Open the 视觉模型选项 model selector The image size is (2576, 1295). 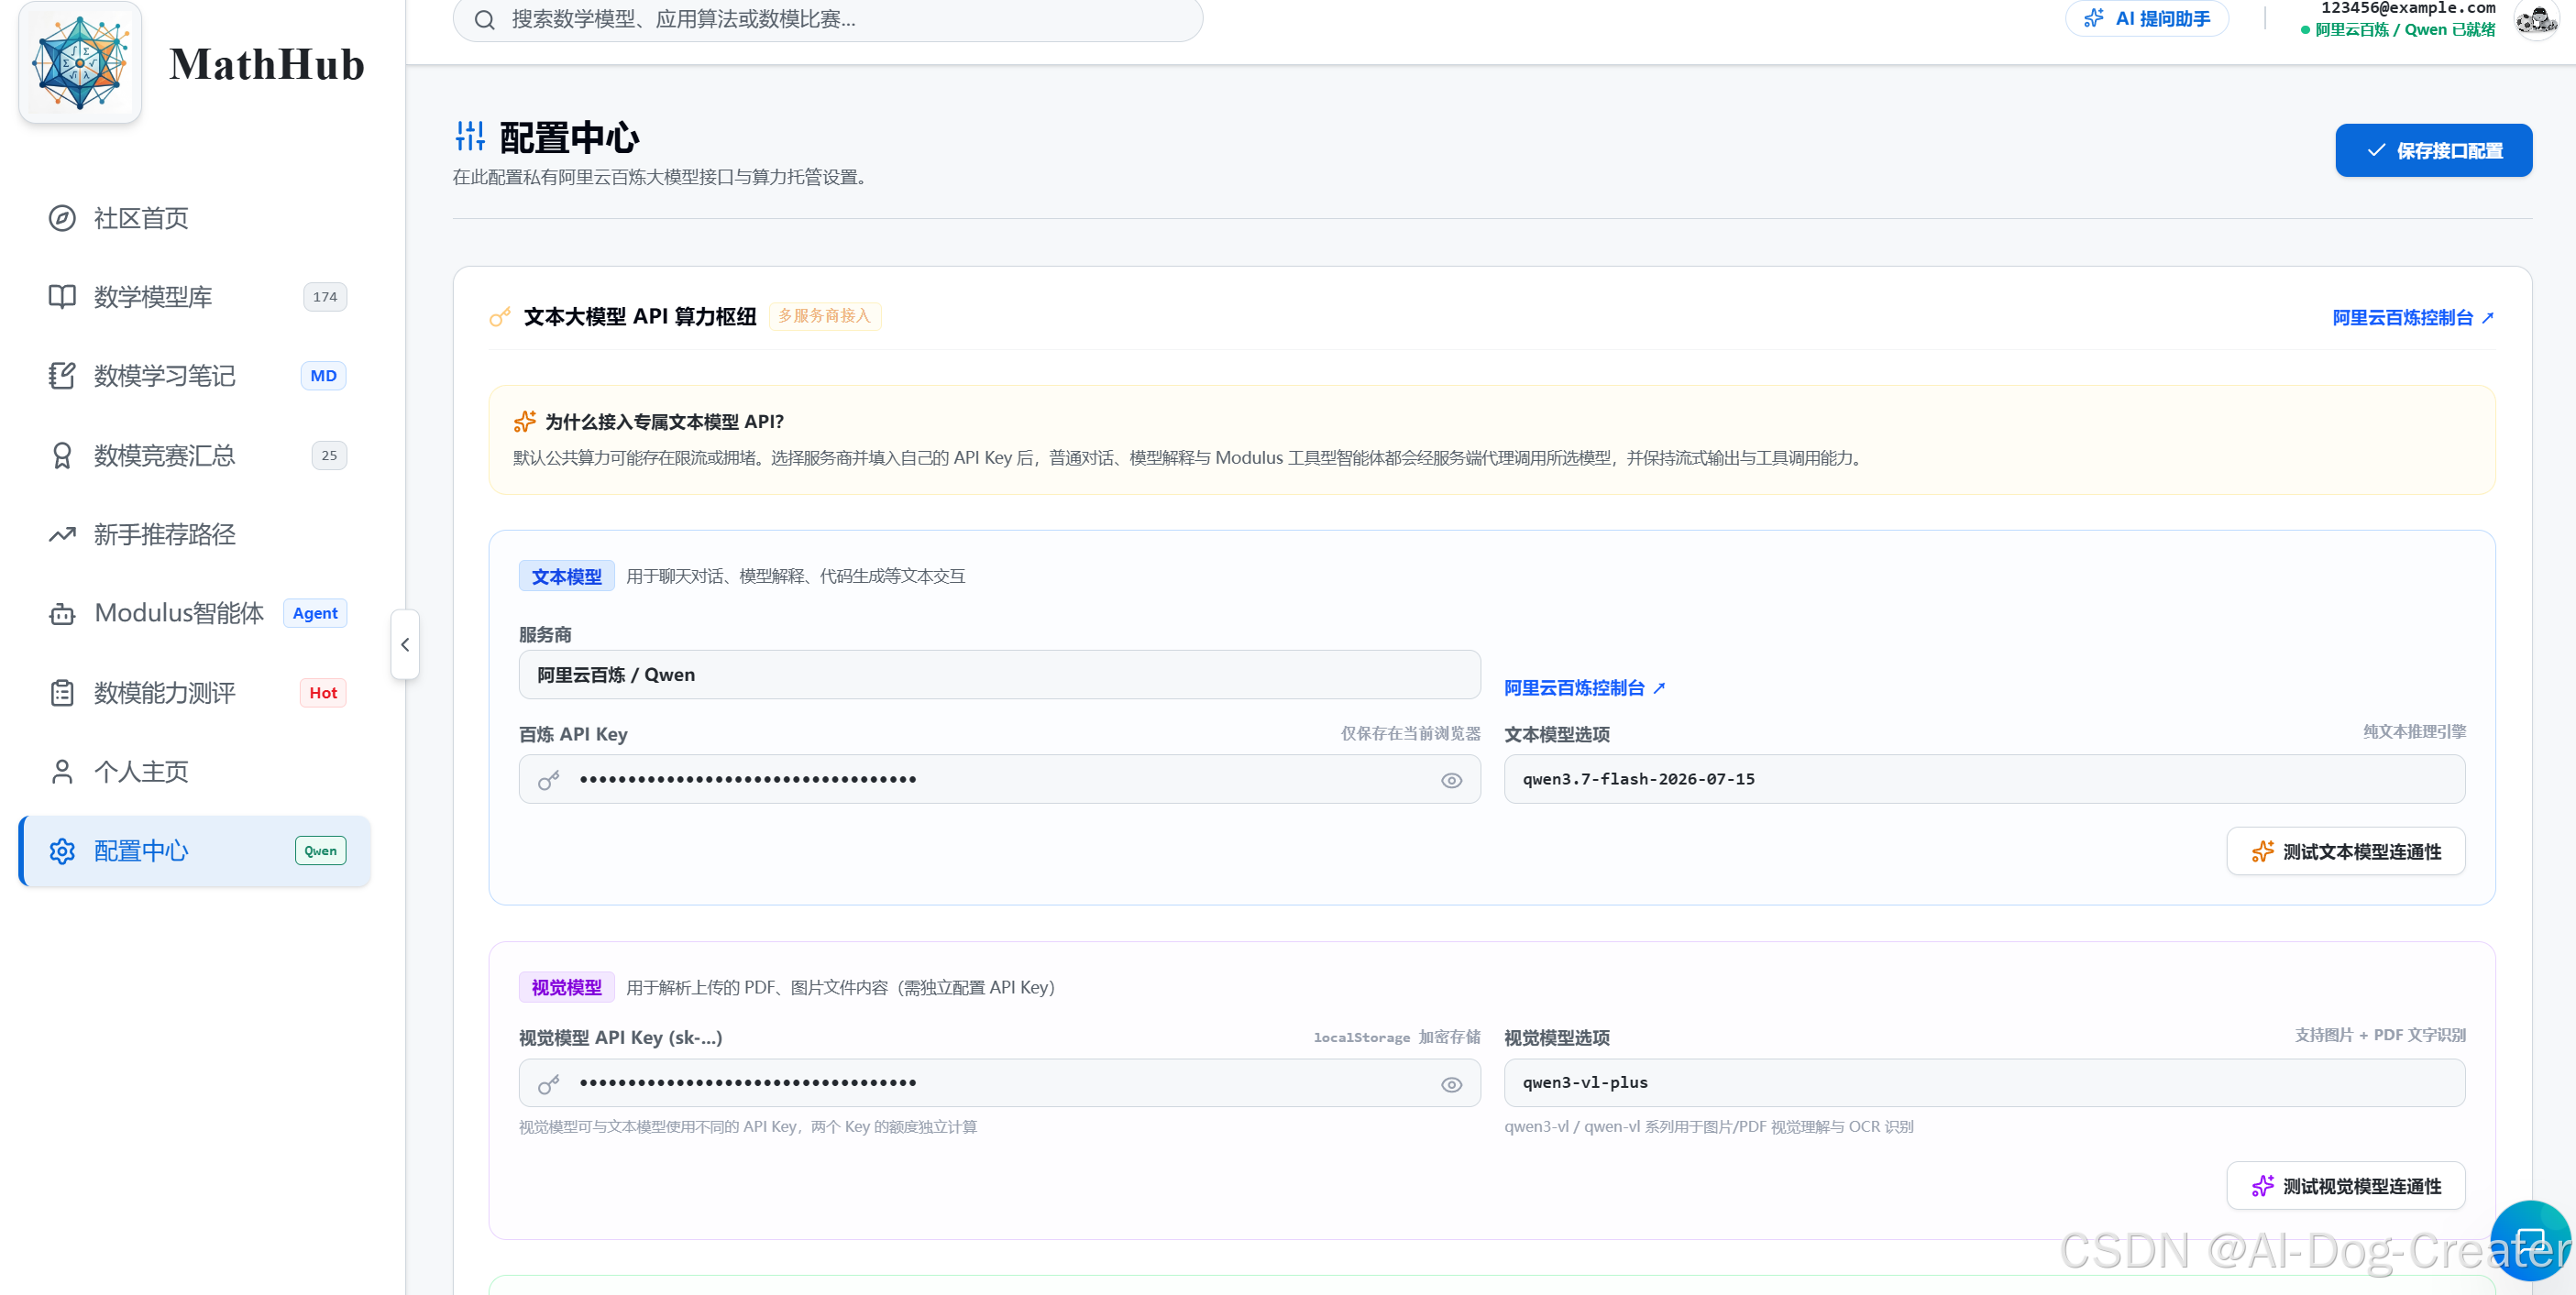point(1985,1083)
